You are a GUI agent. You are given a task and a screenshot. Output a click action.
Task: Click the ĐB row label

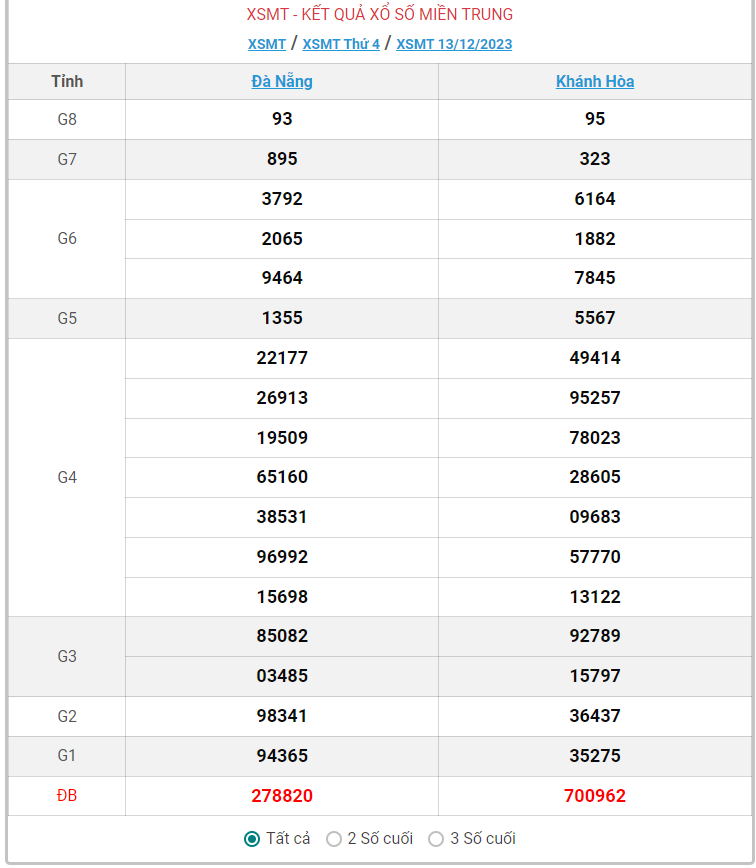click(67, 796)
